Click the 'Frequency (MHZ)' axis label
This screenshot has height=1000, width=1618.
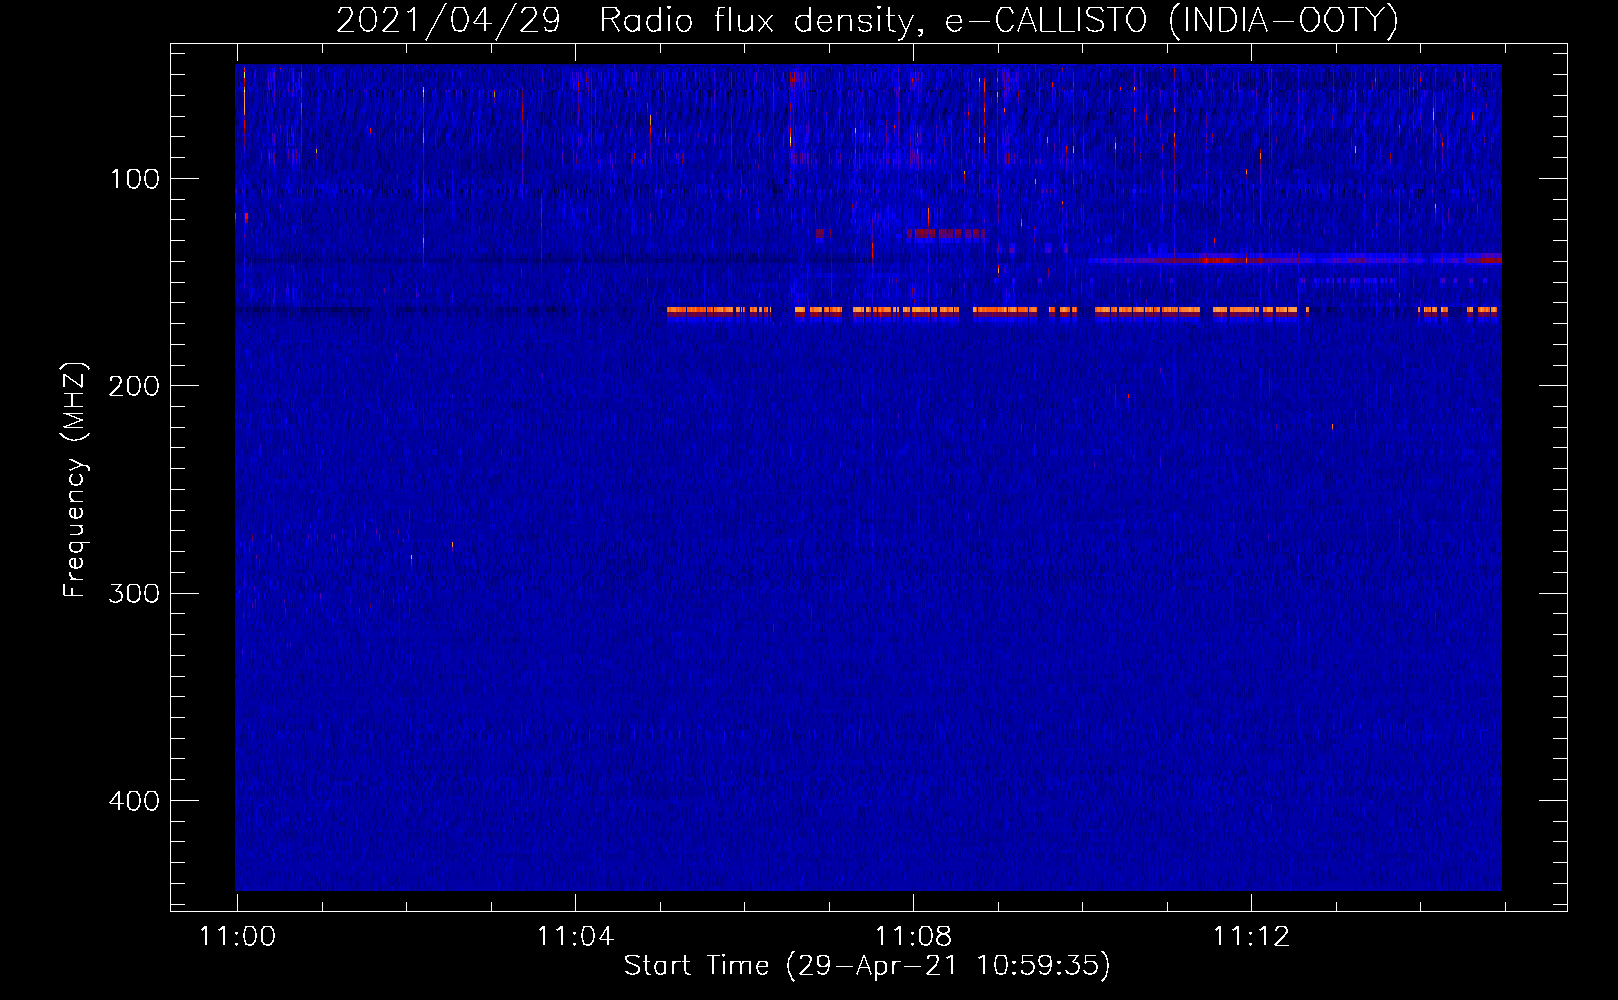click(x=75, y=480)
